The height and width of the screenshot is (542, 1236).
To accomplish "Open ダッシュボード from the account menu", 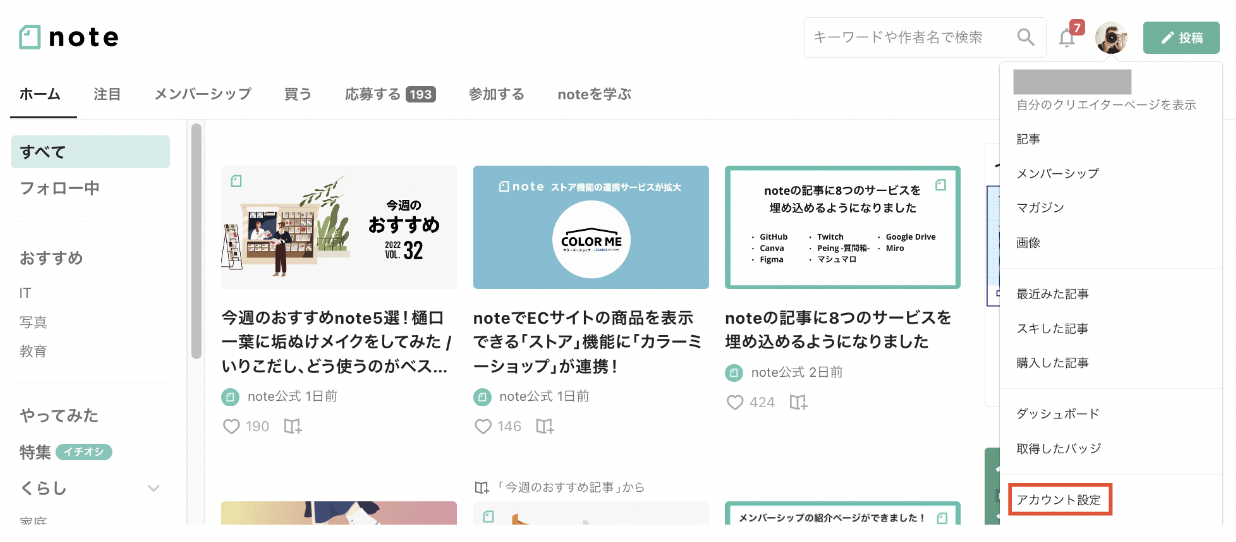I will pos(1058,414).
